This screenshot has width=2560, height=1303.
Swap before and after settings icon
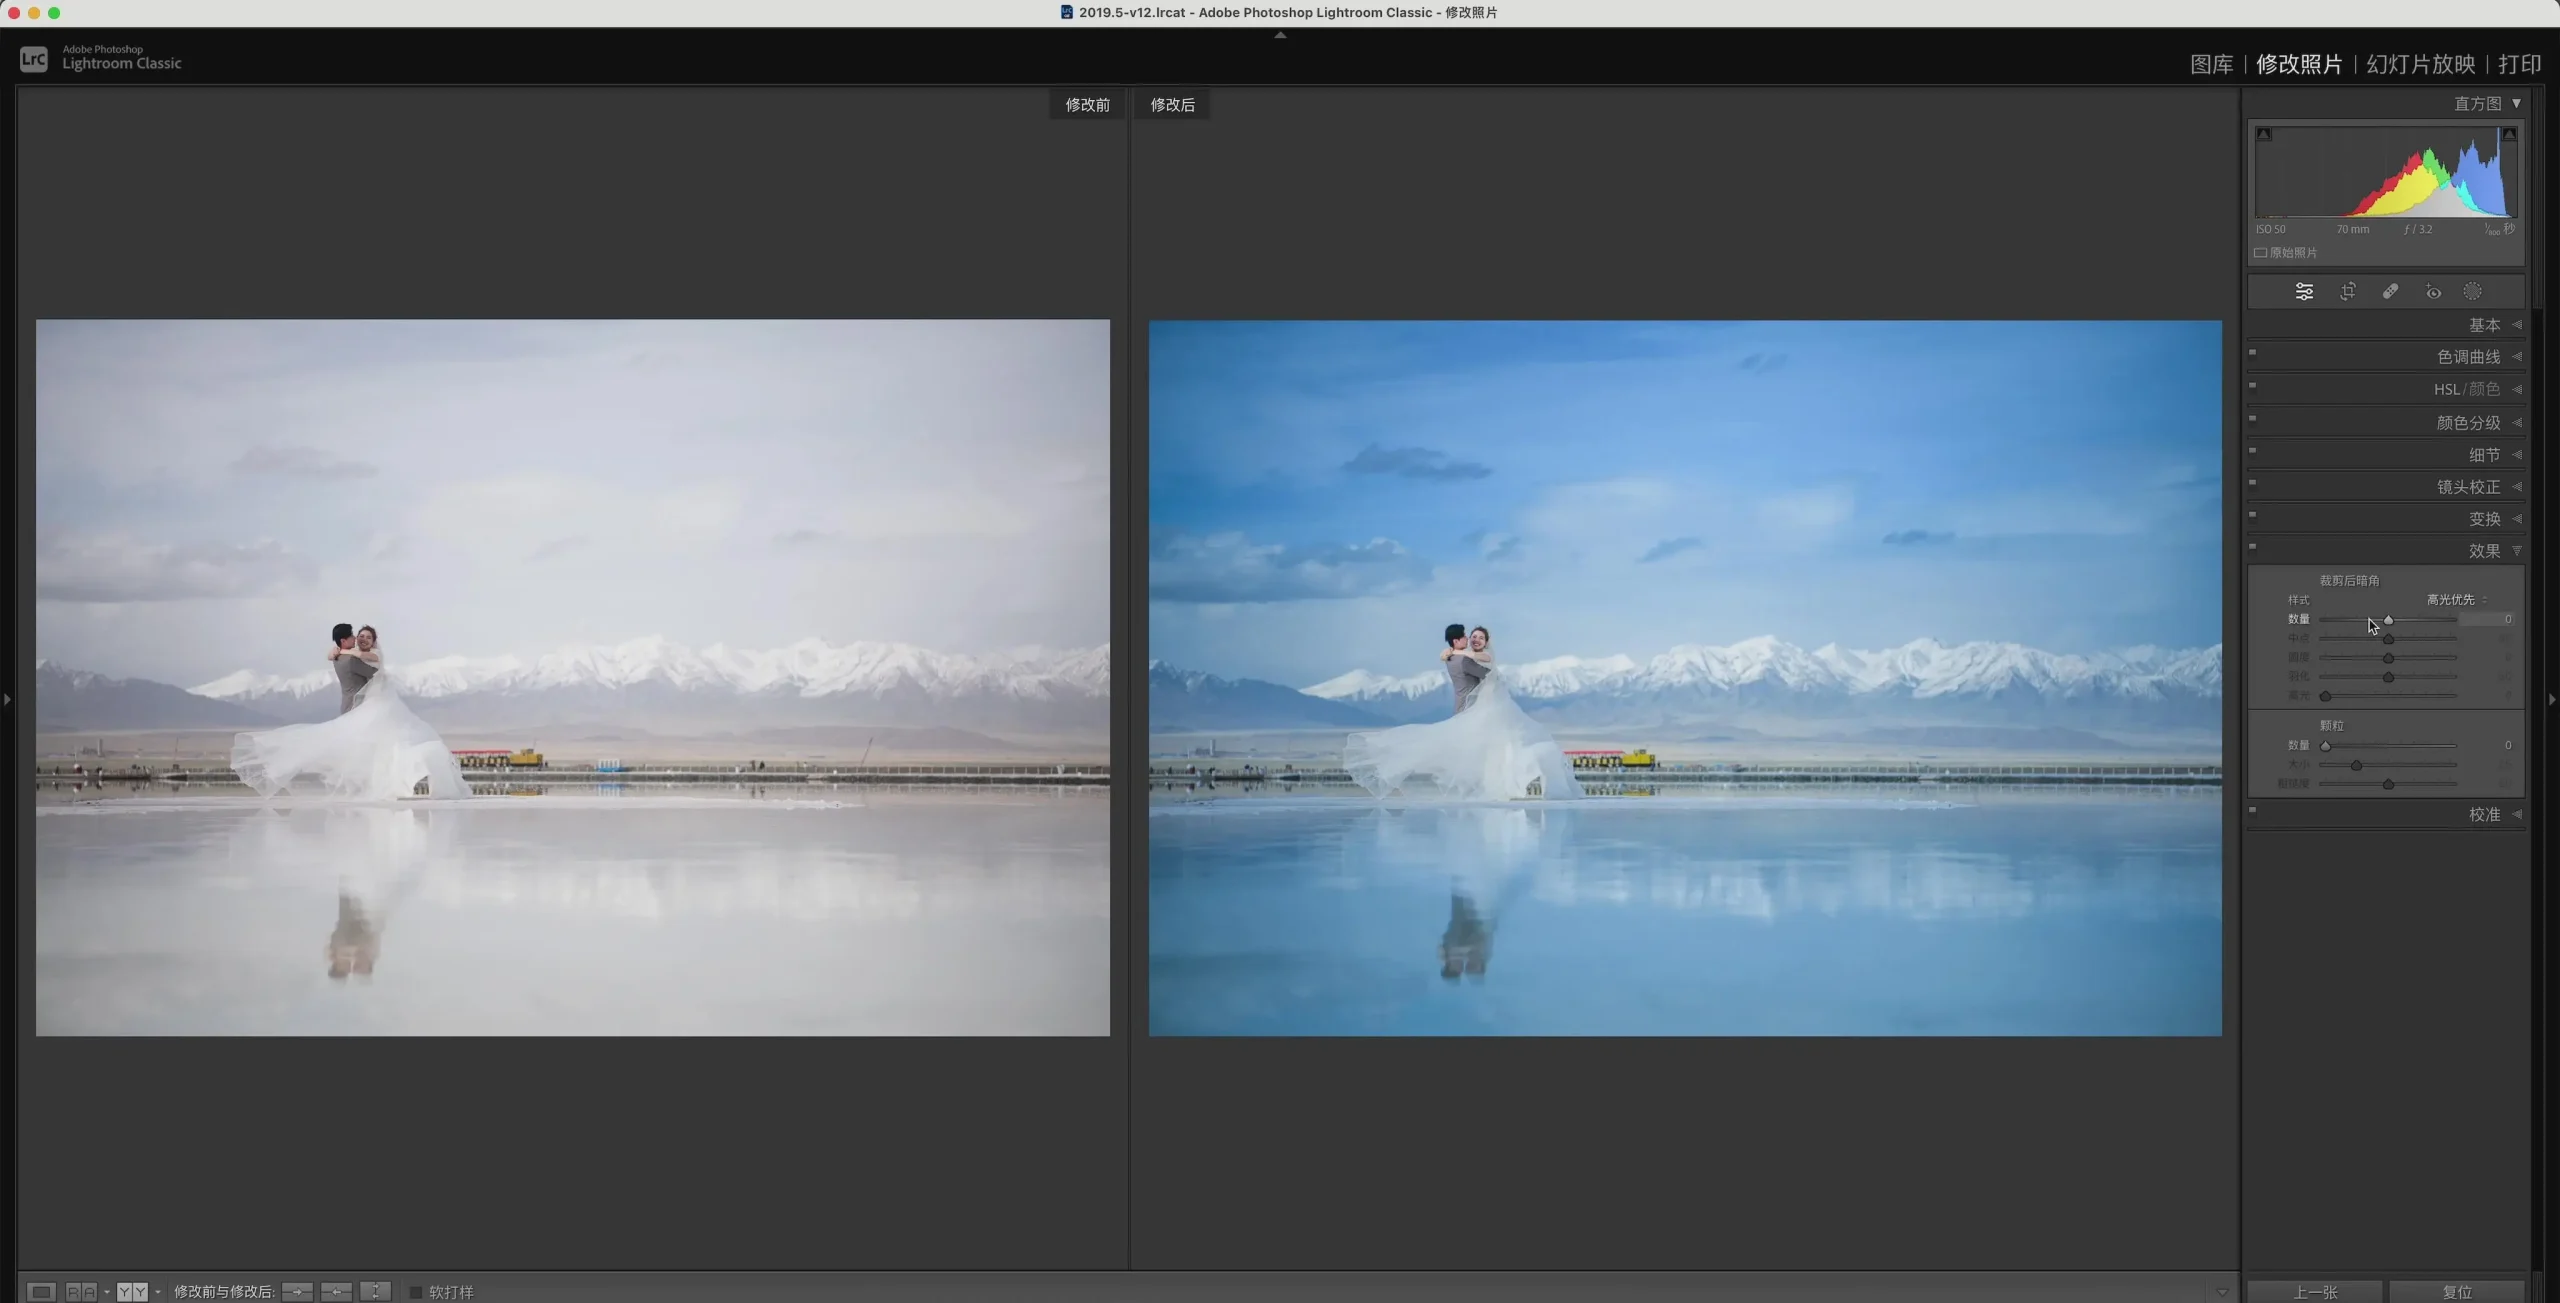375,1291
